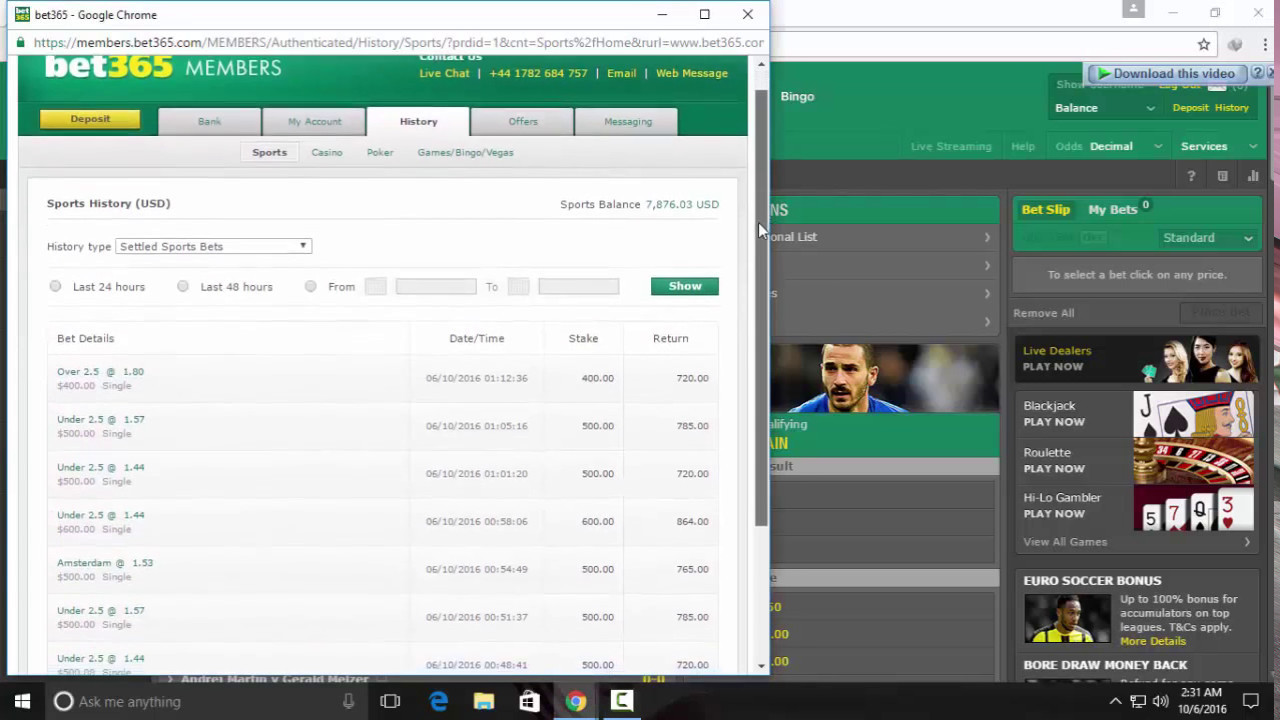The image size is (1280, 720).
Task: Switch to the My Bets tab
Action: coord(1113,209)
